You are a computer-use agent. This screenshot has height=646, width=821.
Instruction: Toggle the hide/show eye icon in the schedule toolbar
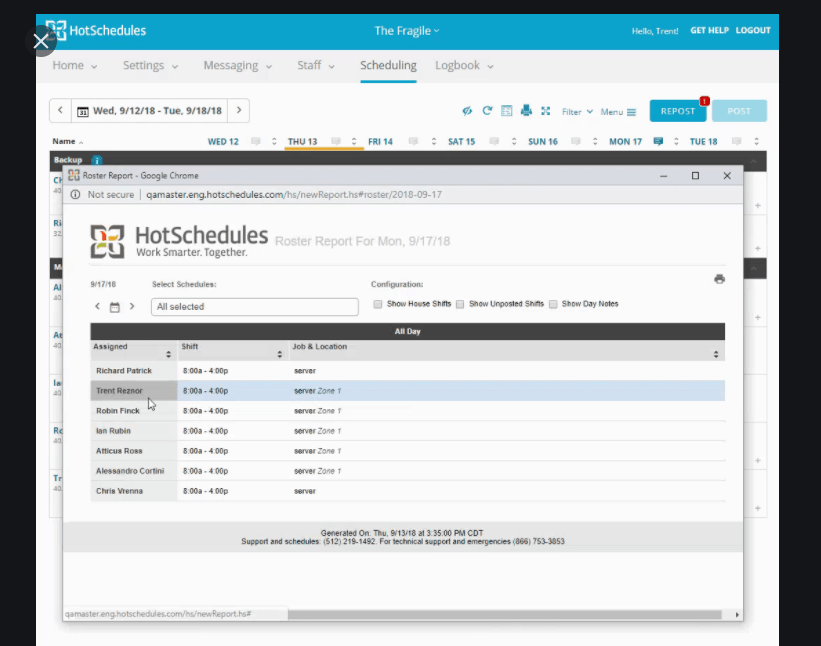[467, 111]
